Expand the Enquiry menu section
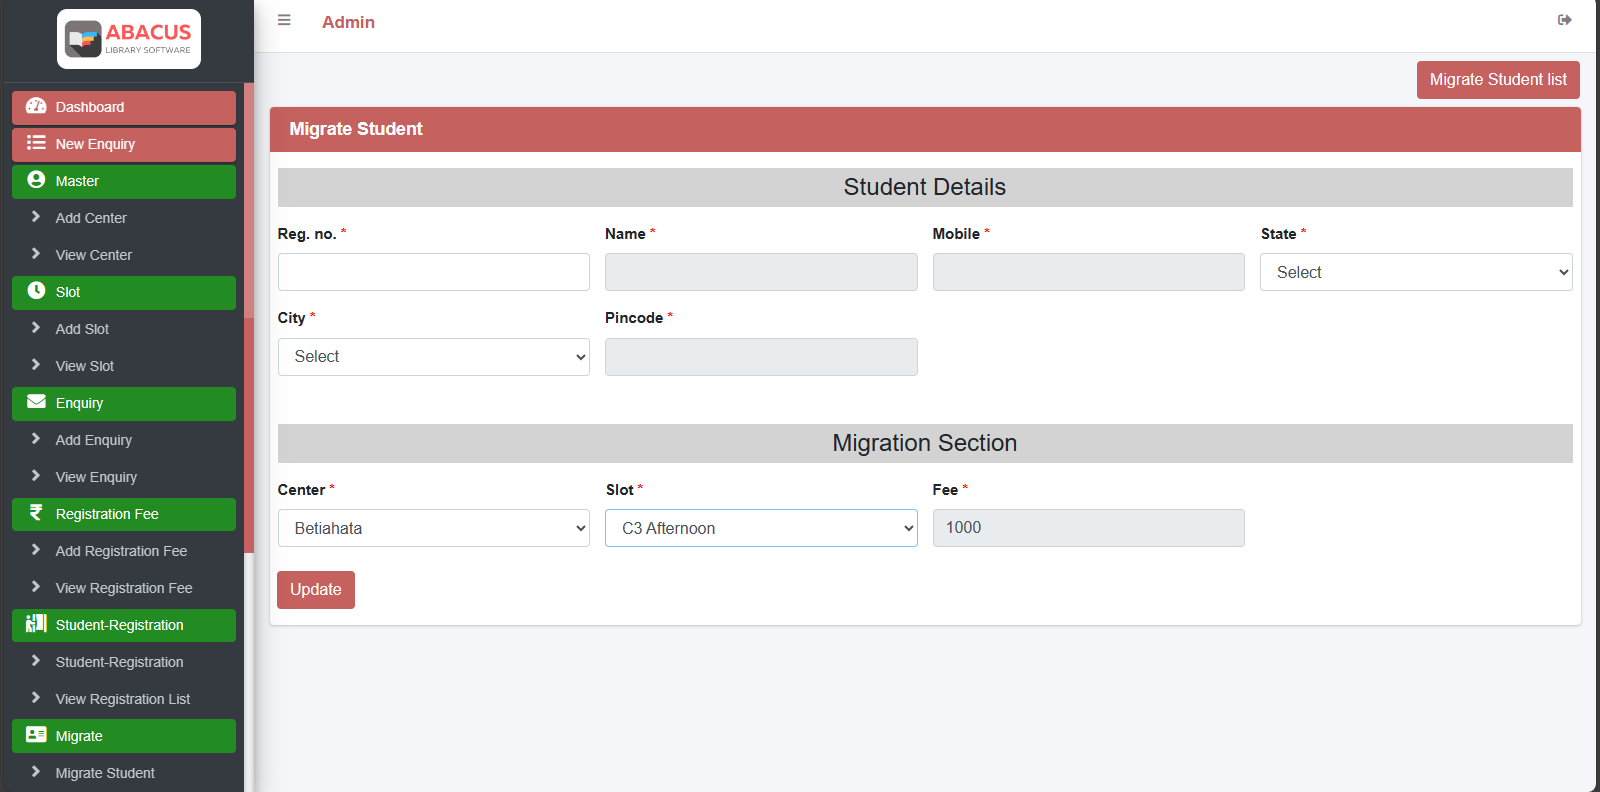 point(124,403)
